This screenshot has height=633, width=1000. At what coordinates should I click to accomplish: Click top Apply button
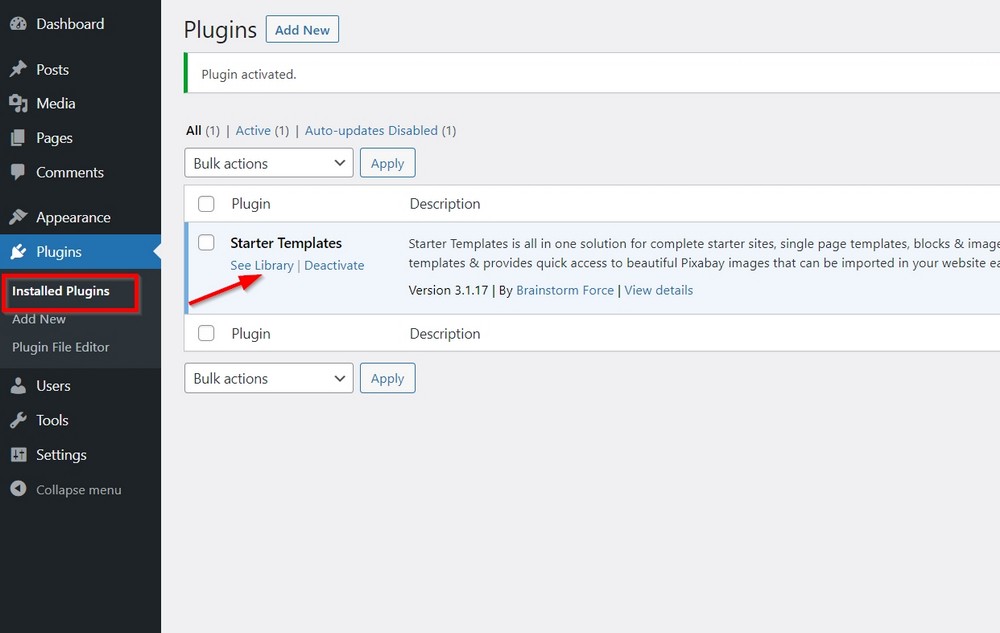(x=387, y=163)
